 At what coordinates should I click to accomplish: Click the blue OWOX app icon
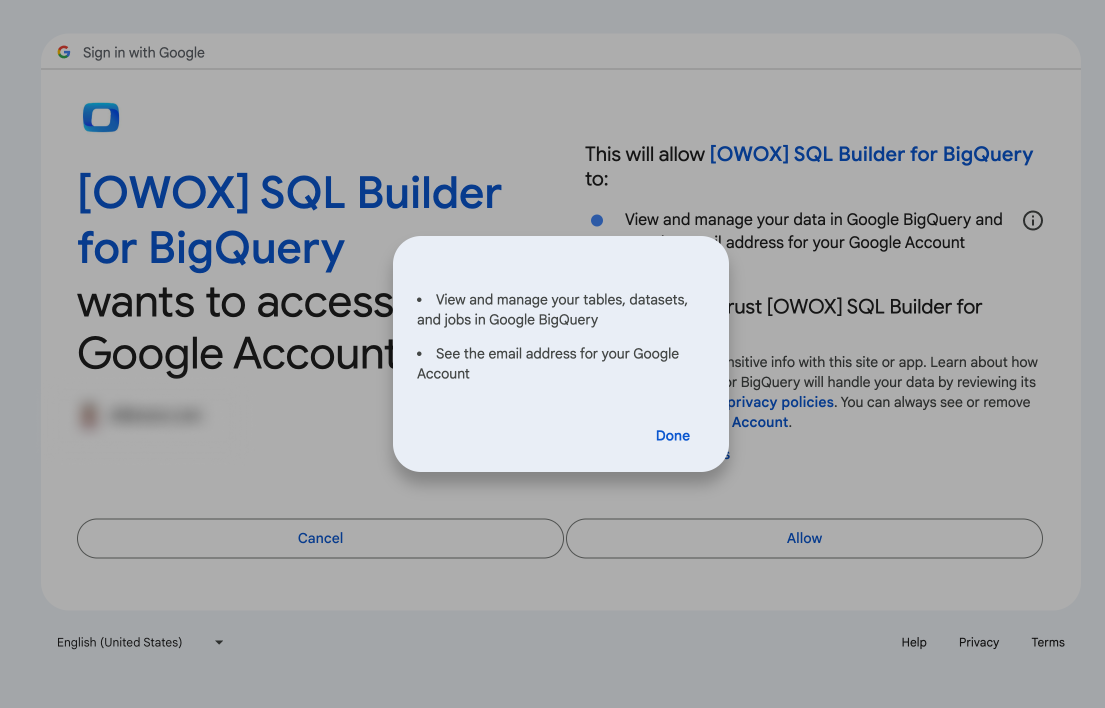pos(101,118)
